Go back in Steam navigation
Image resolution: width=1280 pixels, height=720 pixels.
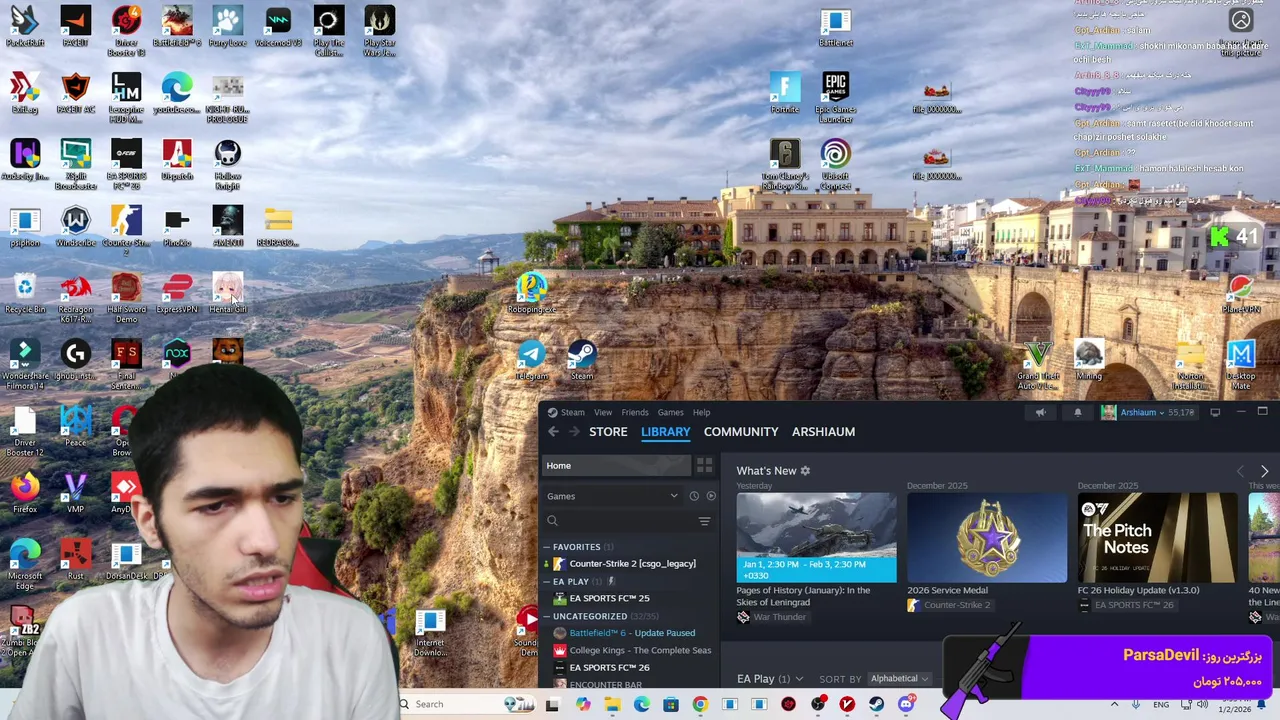pos(553,431)
